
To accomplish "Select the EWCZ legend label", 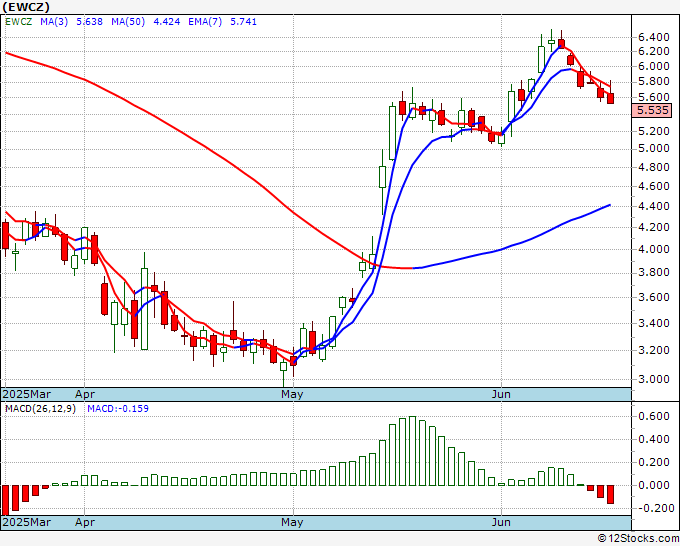I will [x=19, y=22].
